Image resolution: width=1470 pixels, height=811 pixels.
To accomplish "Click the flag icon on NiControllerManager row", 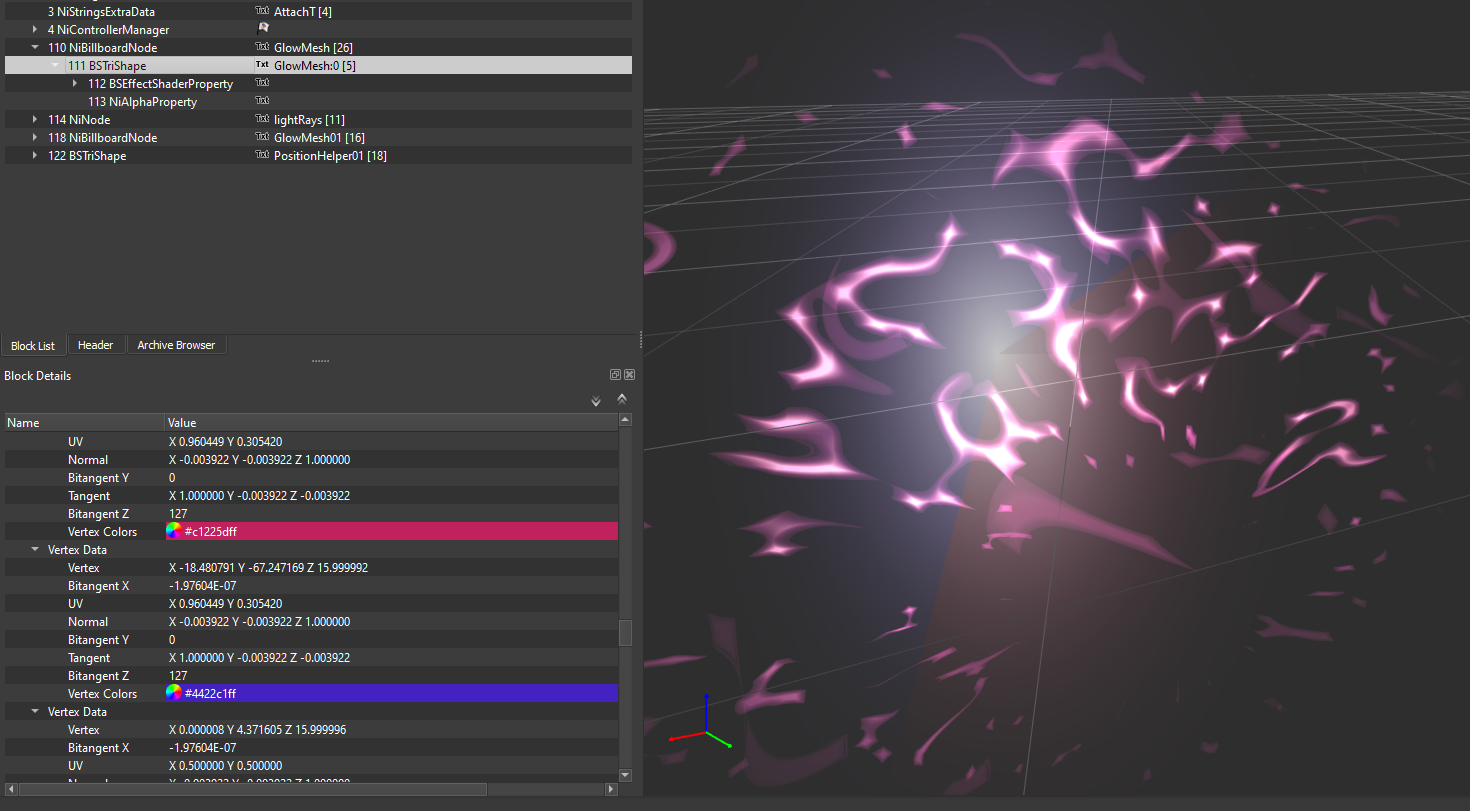I will [262, 29].
